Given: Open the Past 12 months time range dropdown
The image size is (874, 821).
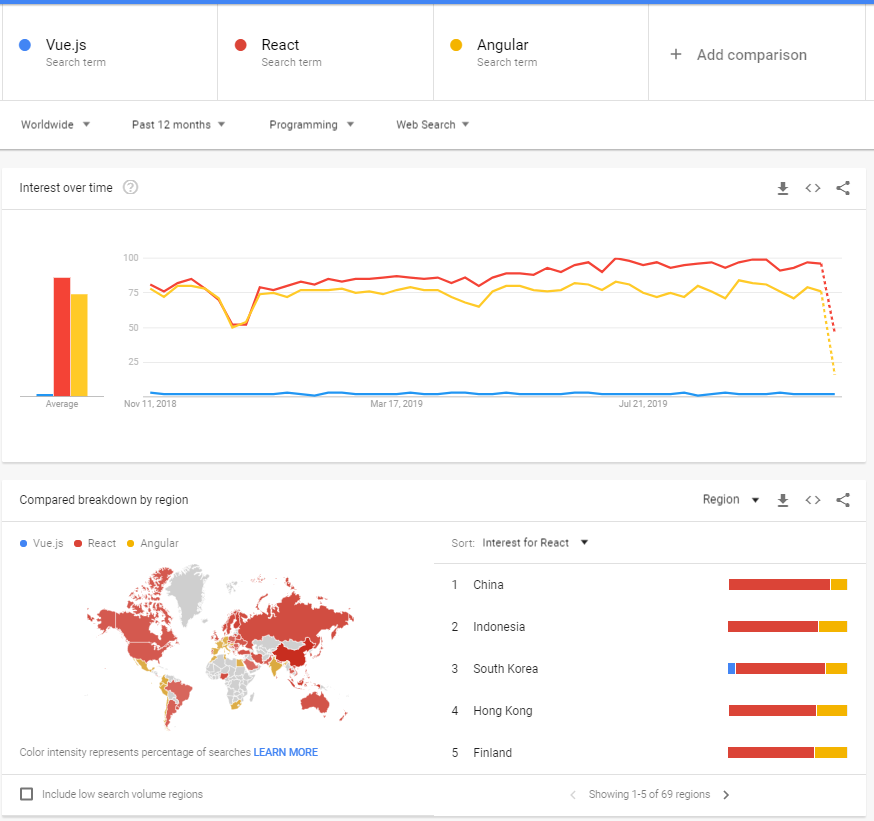Looking at the screenshot, I should coord(178,124).
